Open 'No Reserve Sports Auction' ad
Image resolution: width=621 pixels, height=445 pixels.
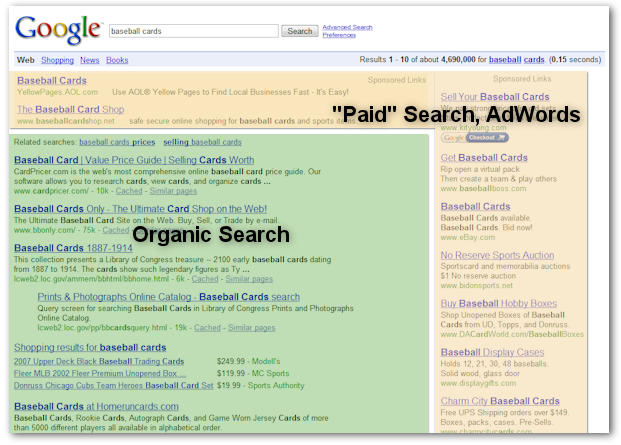tap(497, 255)
